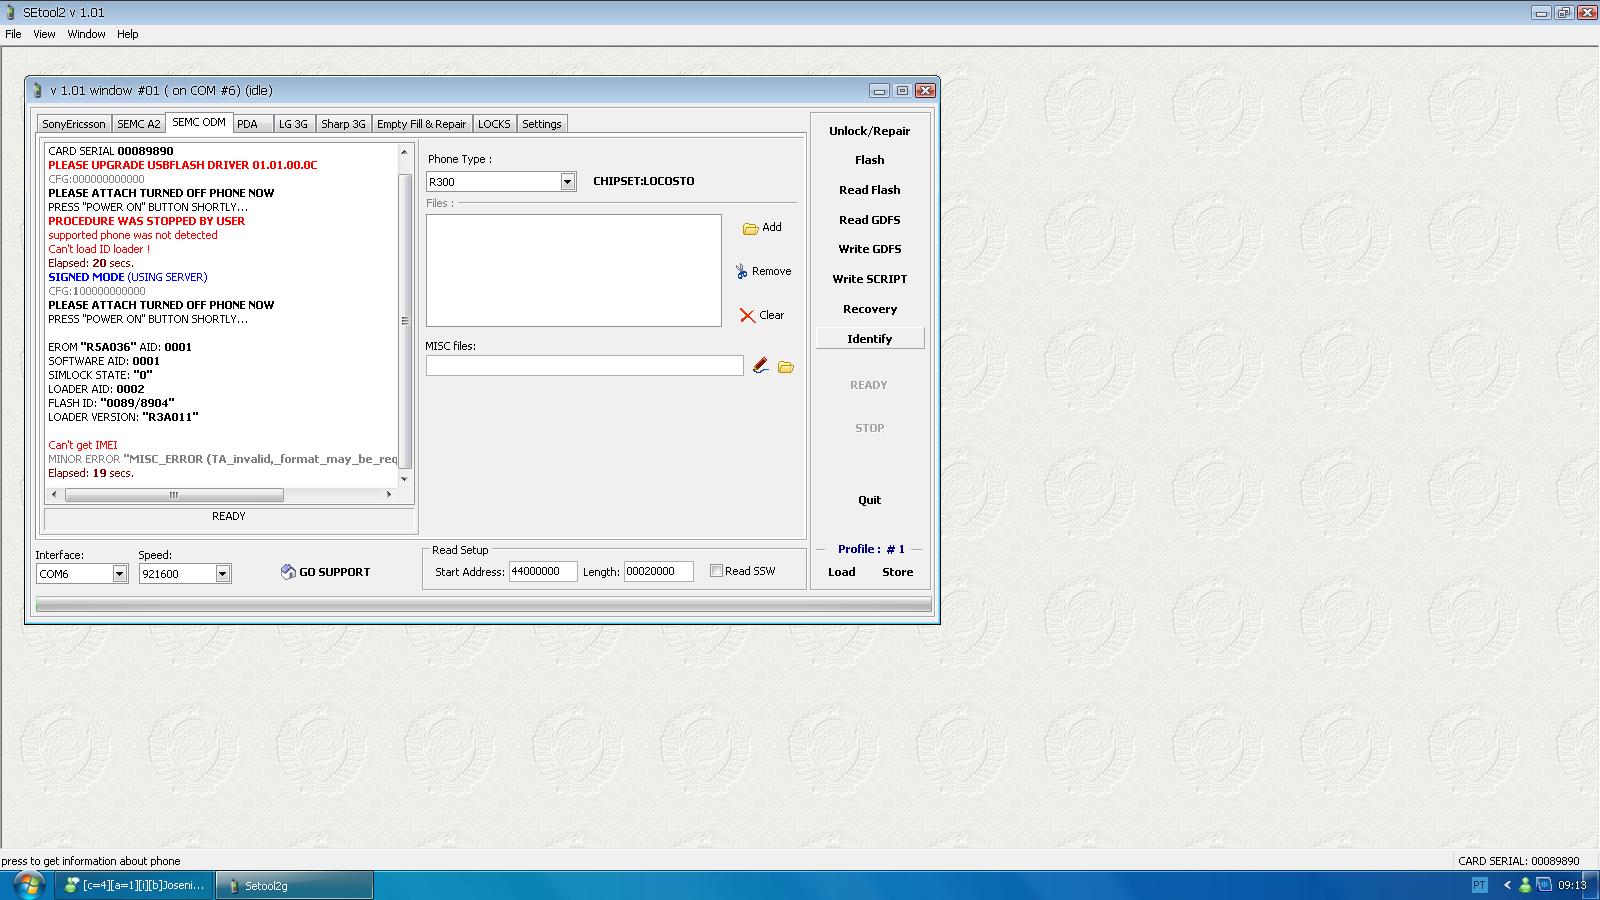Image resolution: width=1600 pixels, height=900 pixels.
Task: Click the Setool2g taskbar button
Action: pyautogui.click(x=294, y=885)
